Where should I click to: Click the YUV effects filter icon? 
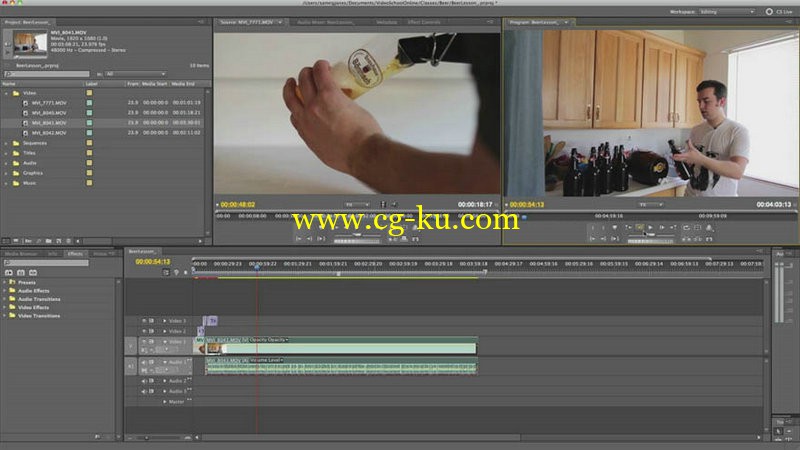pyautogui.click(x=33, y=273)
